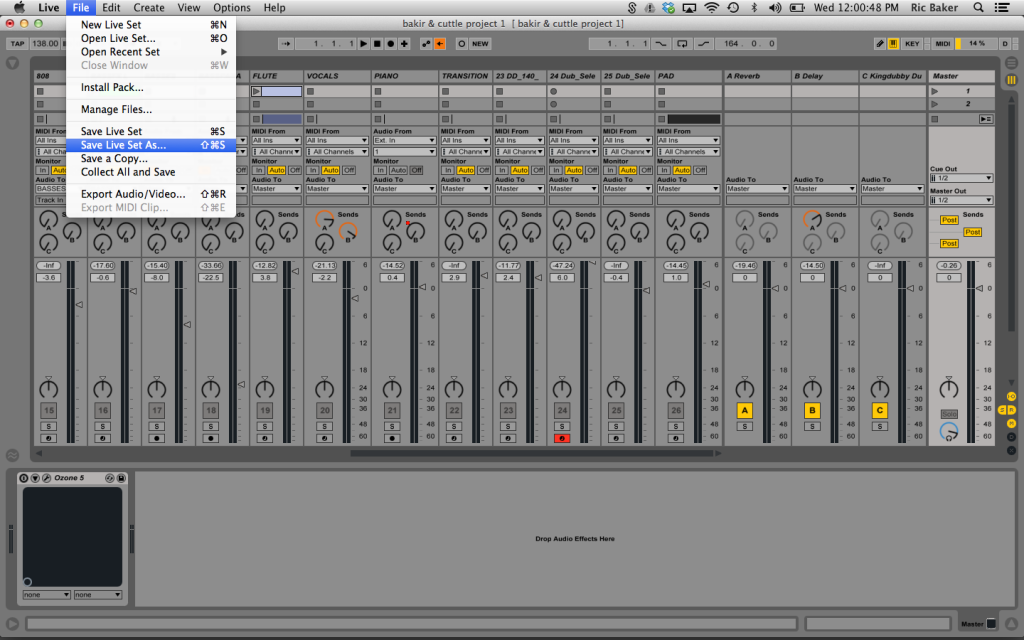Open the browser with the triangle button

coord(12,63)
